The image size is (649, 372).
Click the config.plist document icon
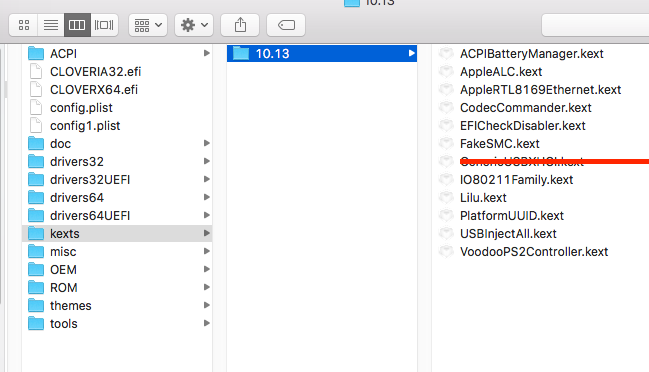[x=36, y=108]
